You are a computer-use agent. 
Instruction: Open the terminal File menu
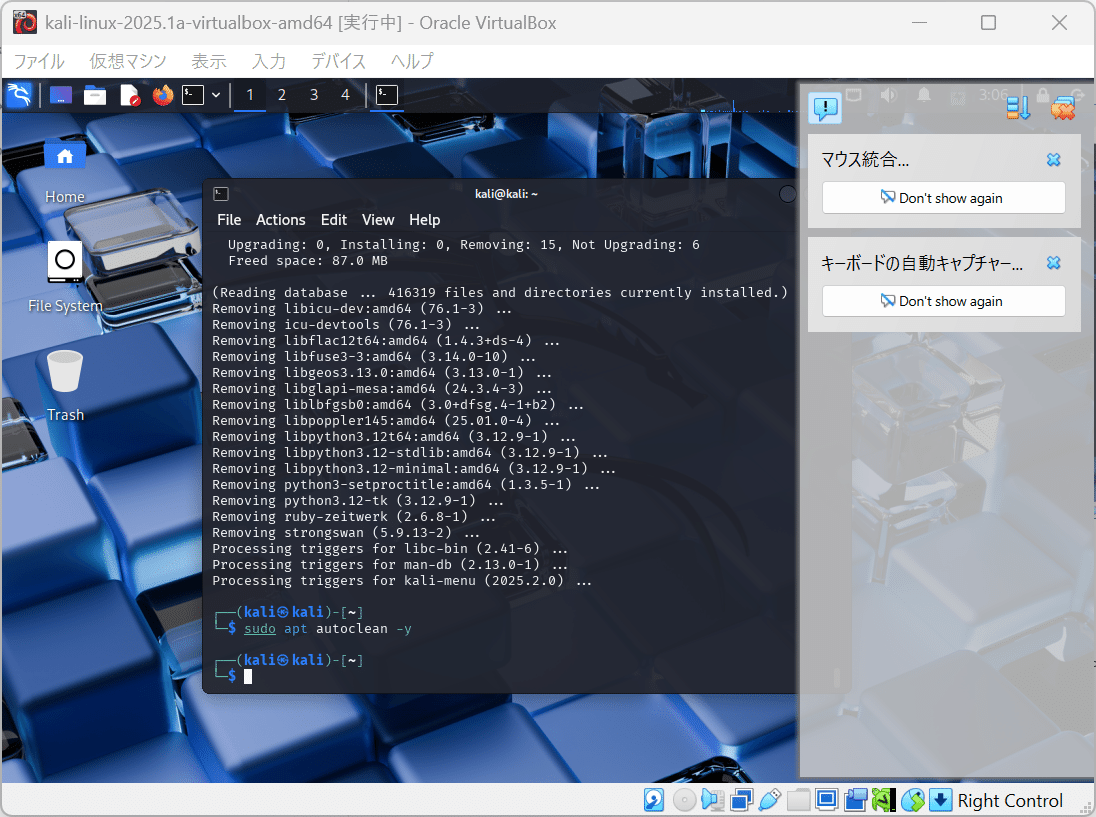(x=229, y=220)
